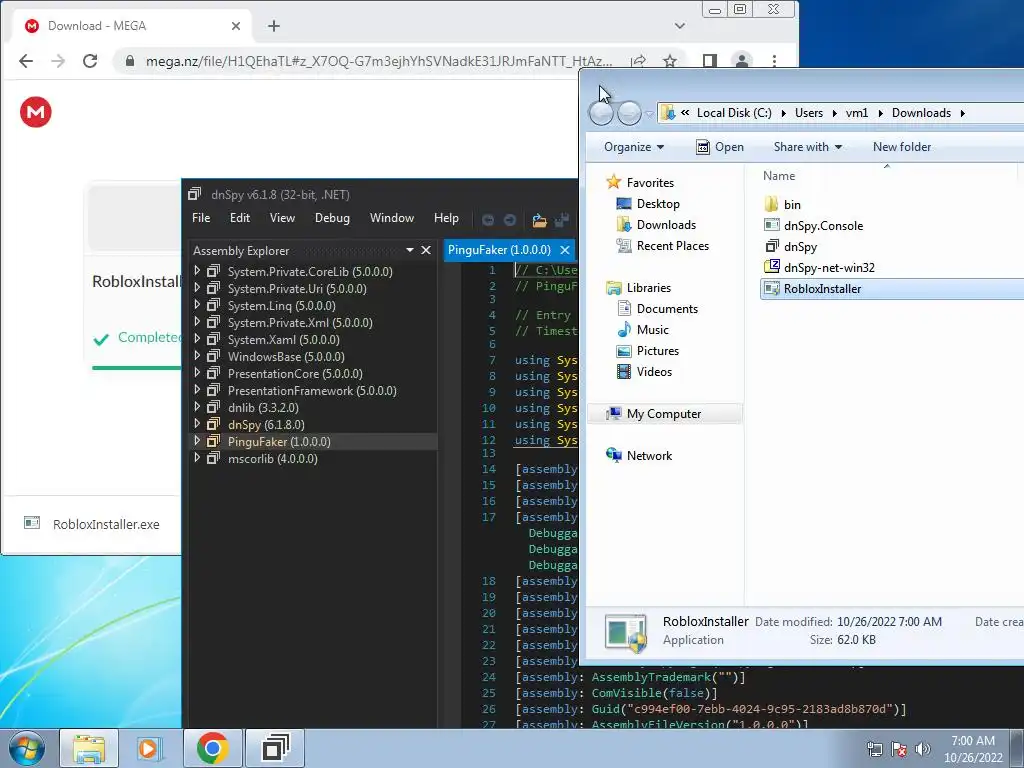Image resolution: width=1024 pixels, height=768 pixels.
Task: Open dnSpy View menu
Action: click(x=282, y=218)
